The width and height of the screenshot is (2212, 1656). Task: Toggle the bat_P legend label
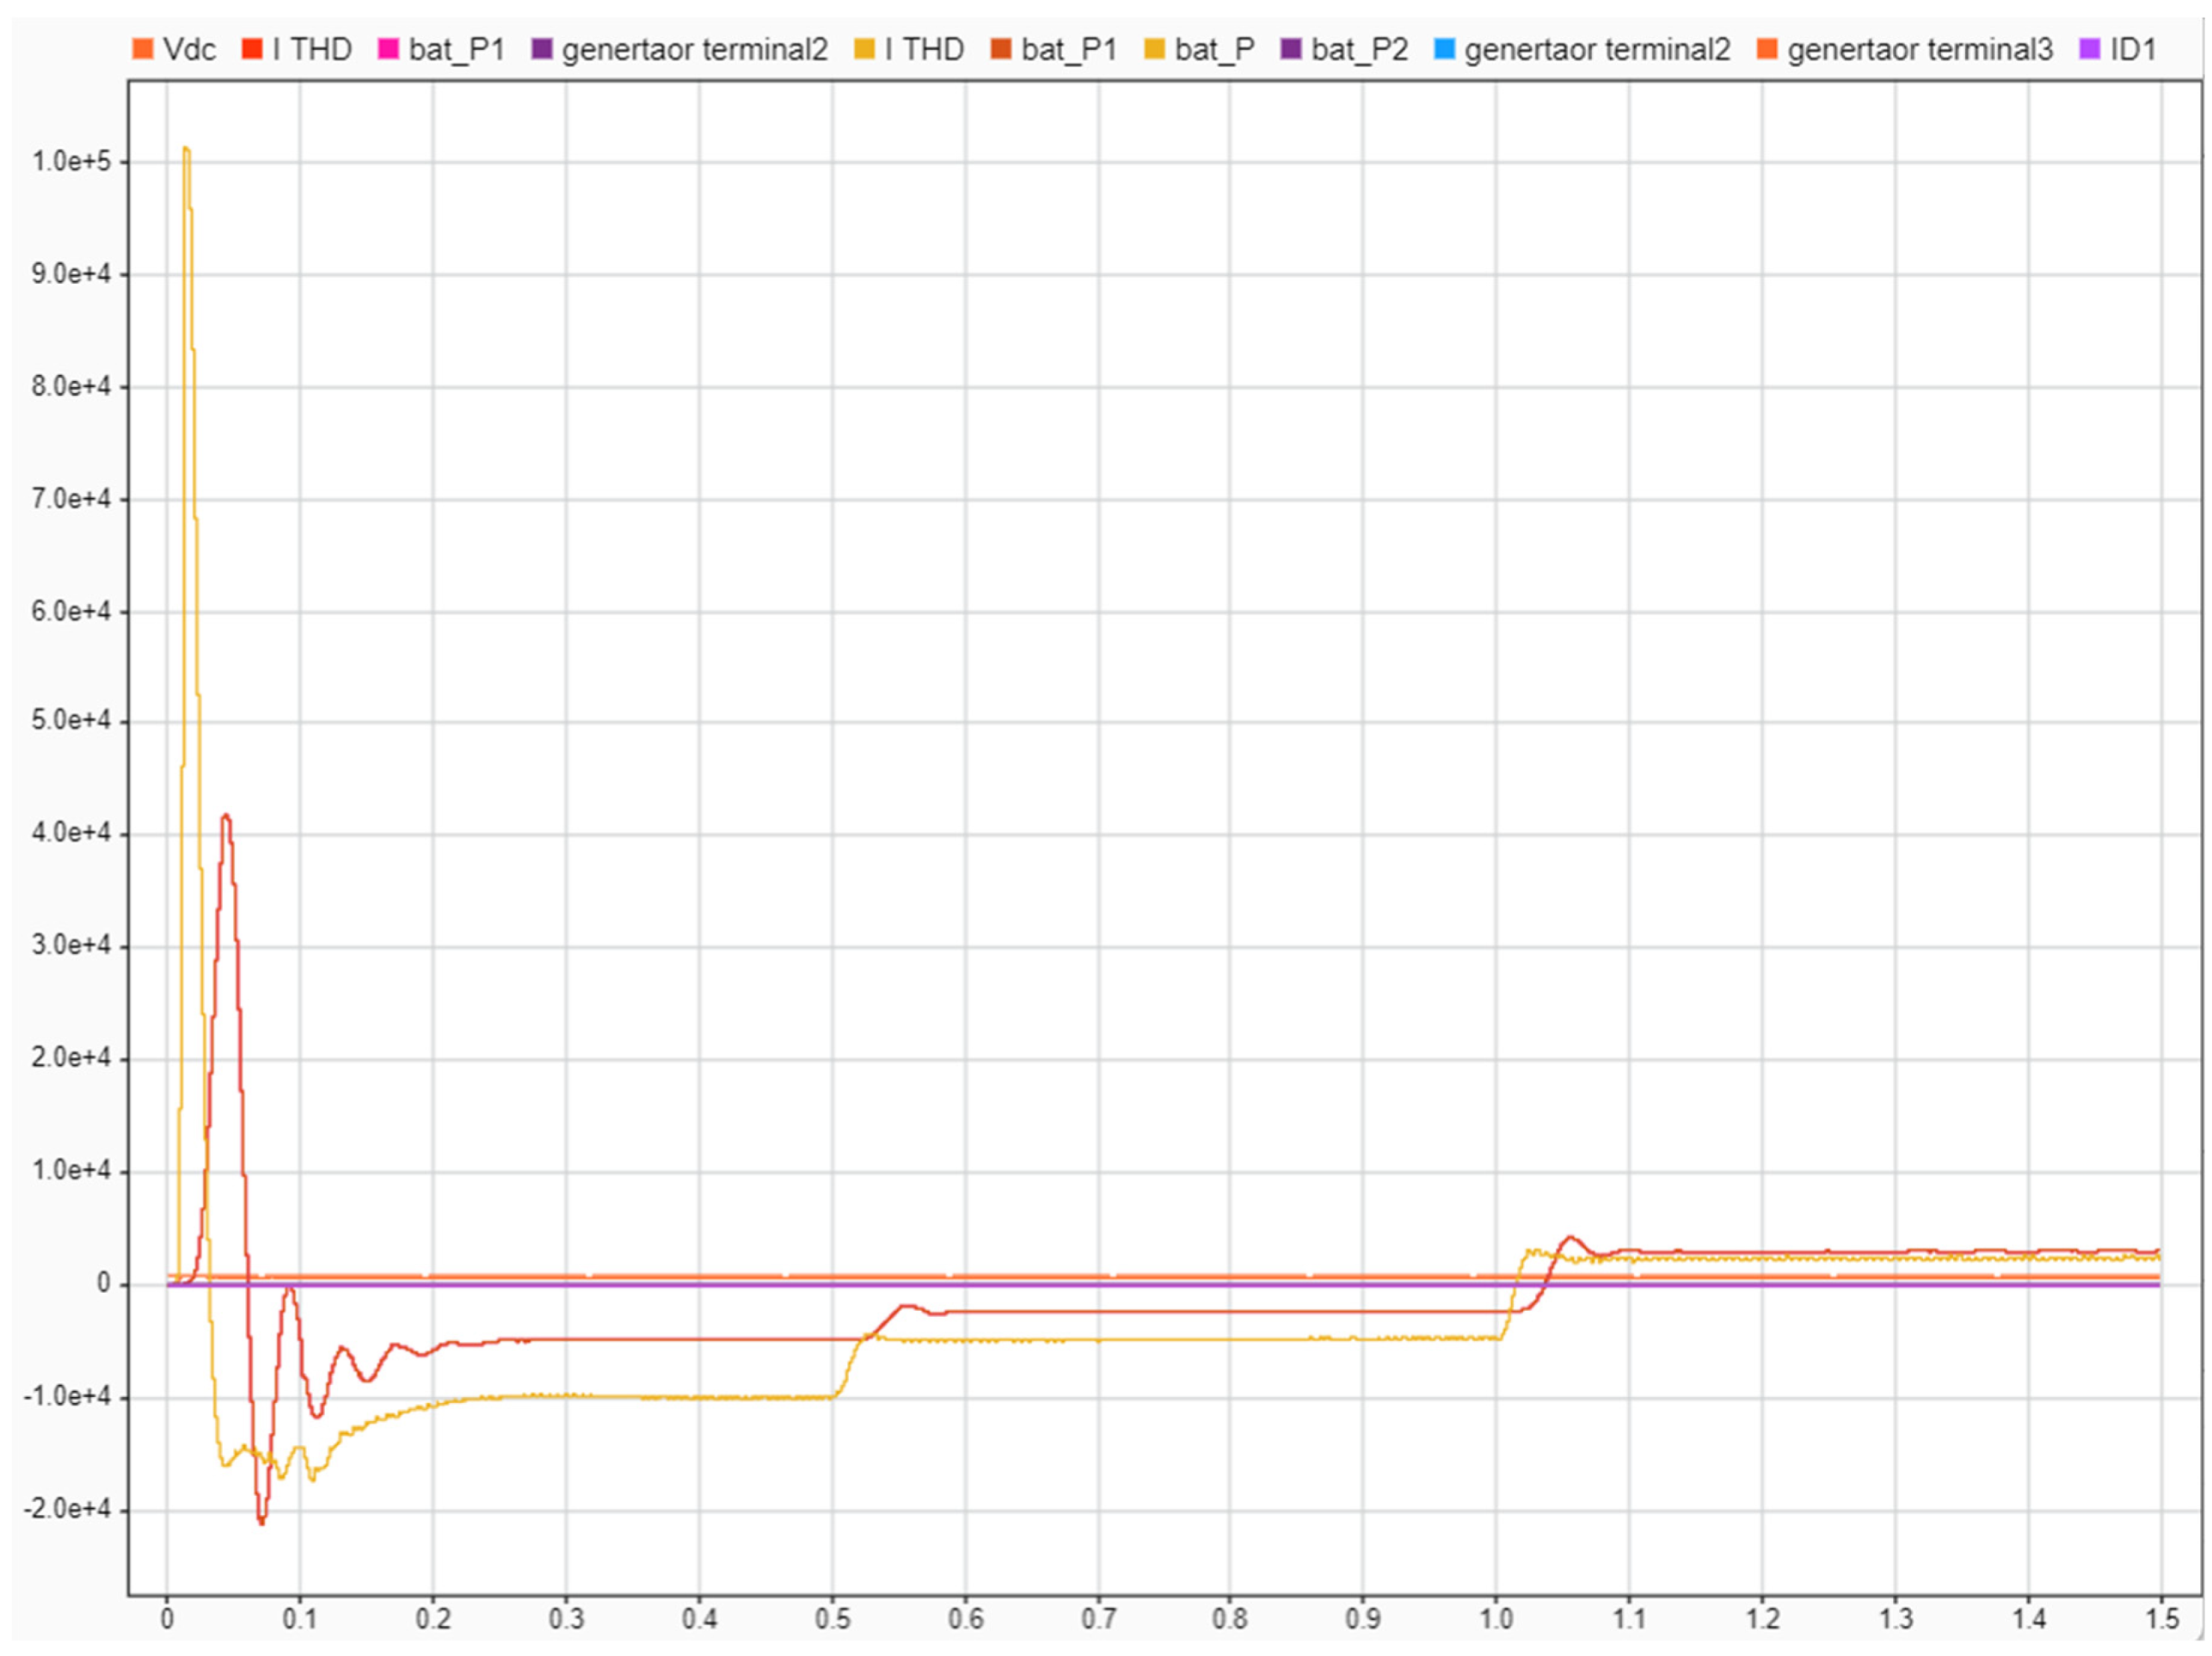tap(1214, 49)
